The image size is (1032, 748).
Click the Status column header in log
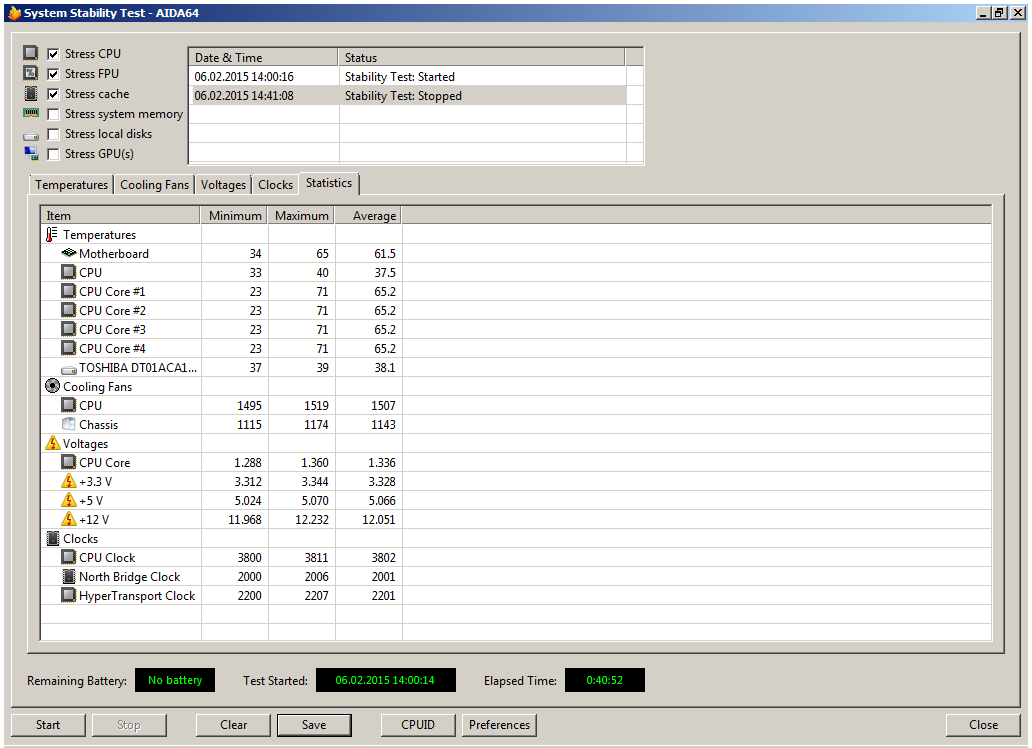(x=481, y=57)
